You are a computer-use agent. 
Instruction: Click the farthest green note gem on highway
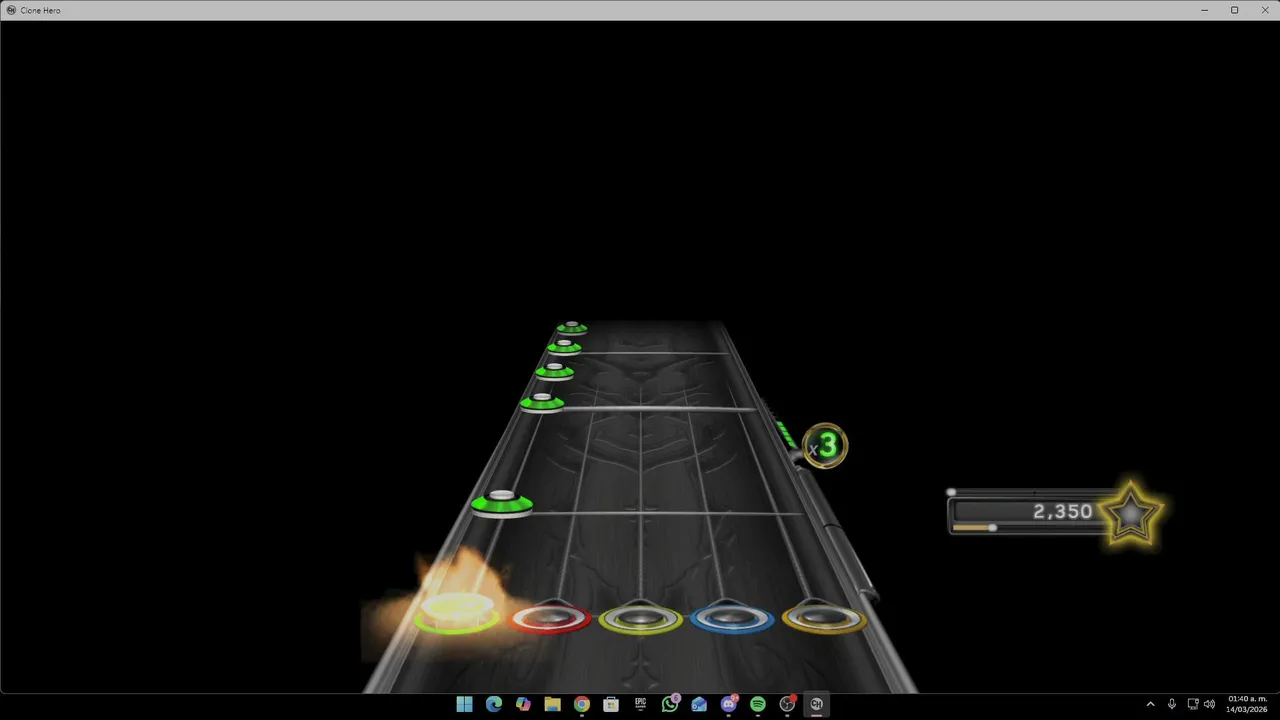point(572,327)
